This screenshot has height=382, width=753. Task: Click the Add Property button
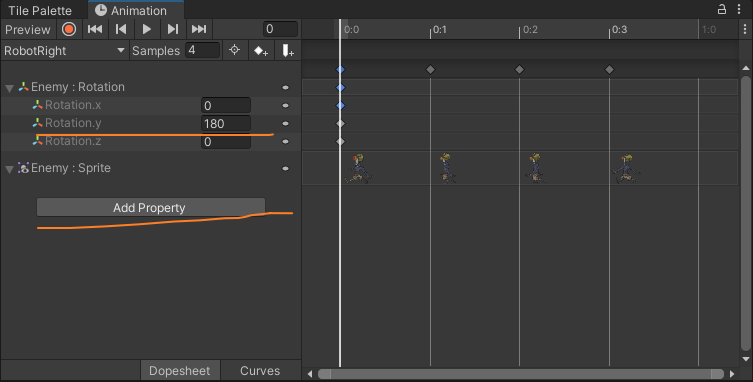click(151, 208)
